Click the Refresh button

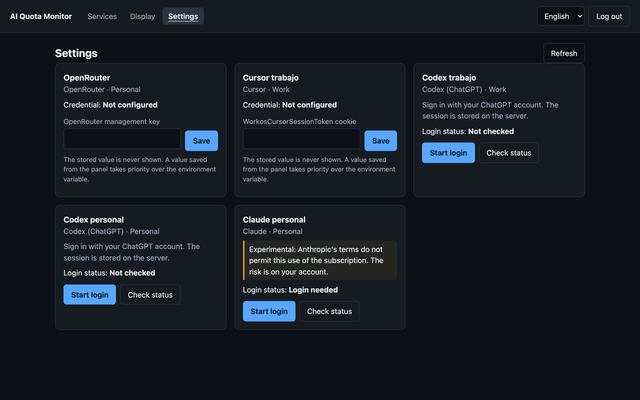click(x=564, y=53)
